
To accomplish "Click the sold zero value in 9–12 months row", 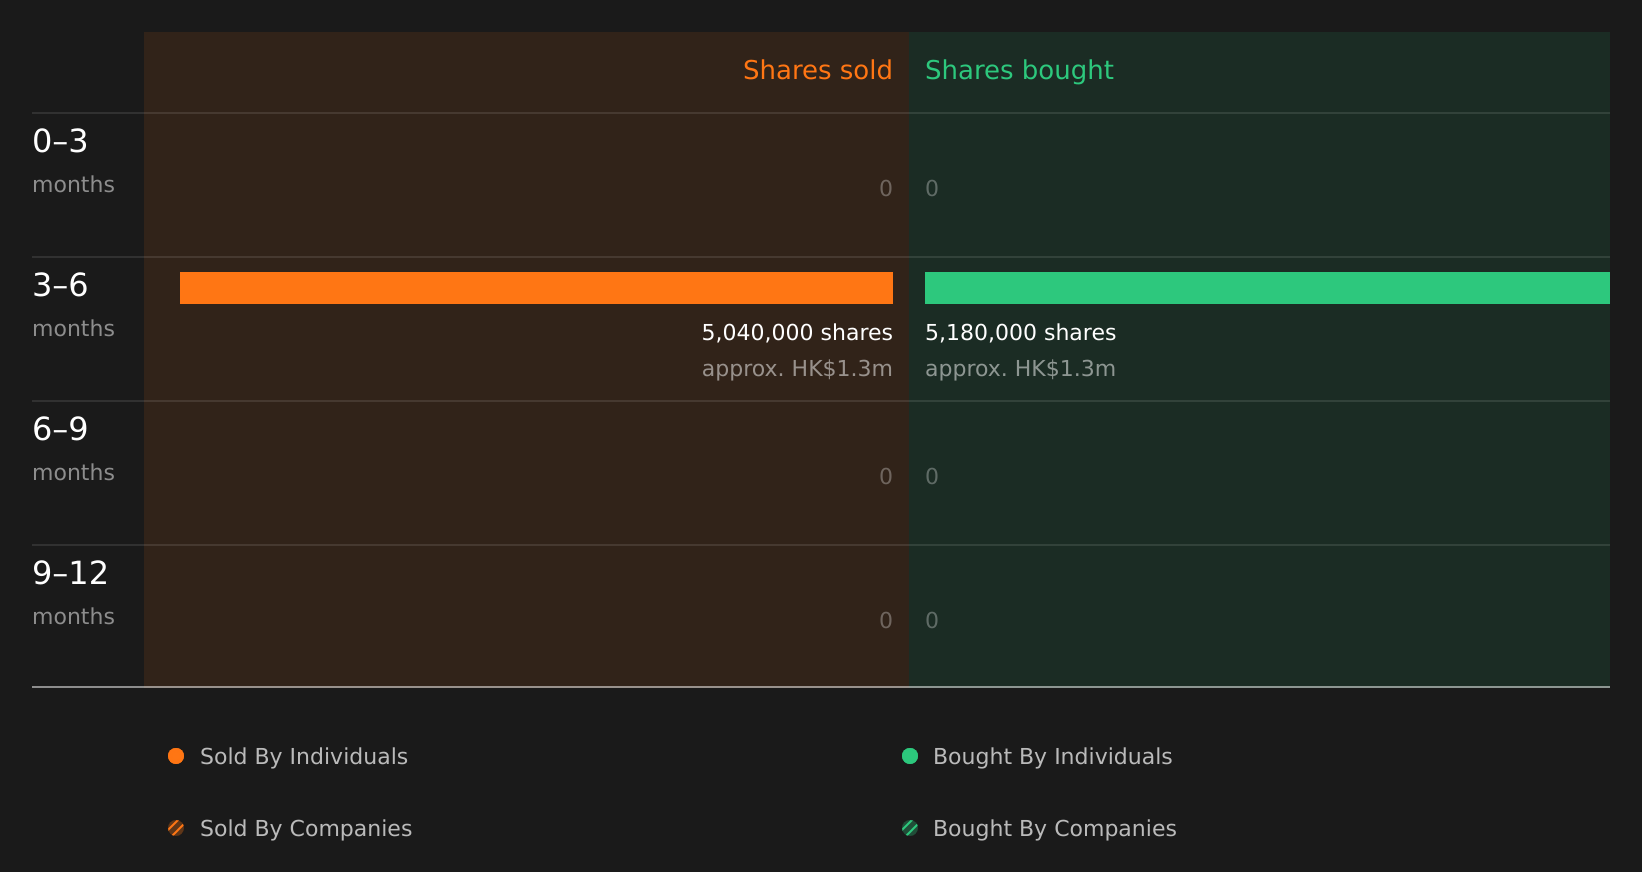I will coord(886,621).
